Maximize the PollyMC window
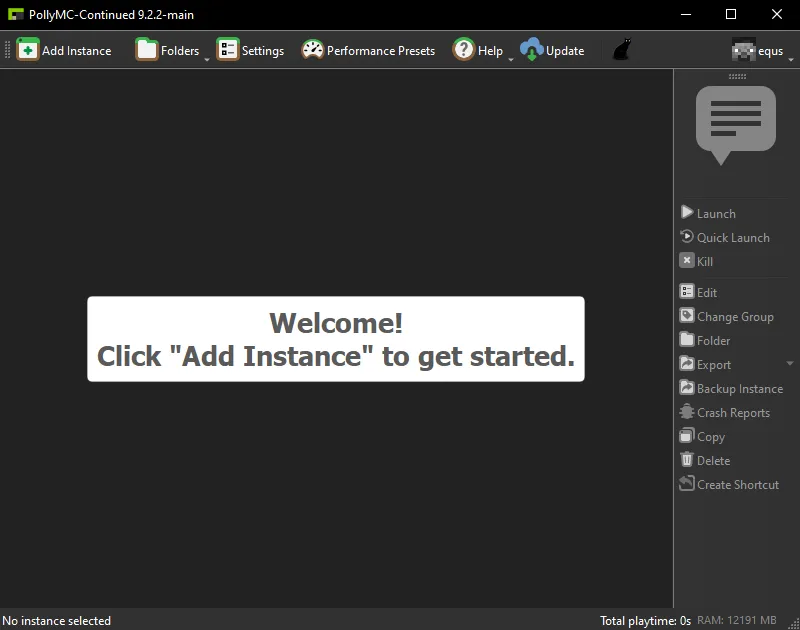 pos(731,14)
